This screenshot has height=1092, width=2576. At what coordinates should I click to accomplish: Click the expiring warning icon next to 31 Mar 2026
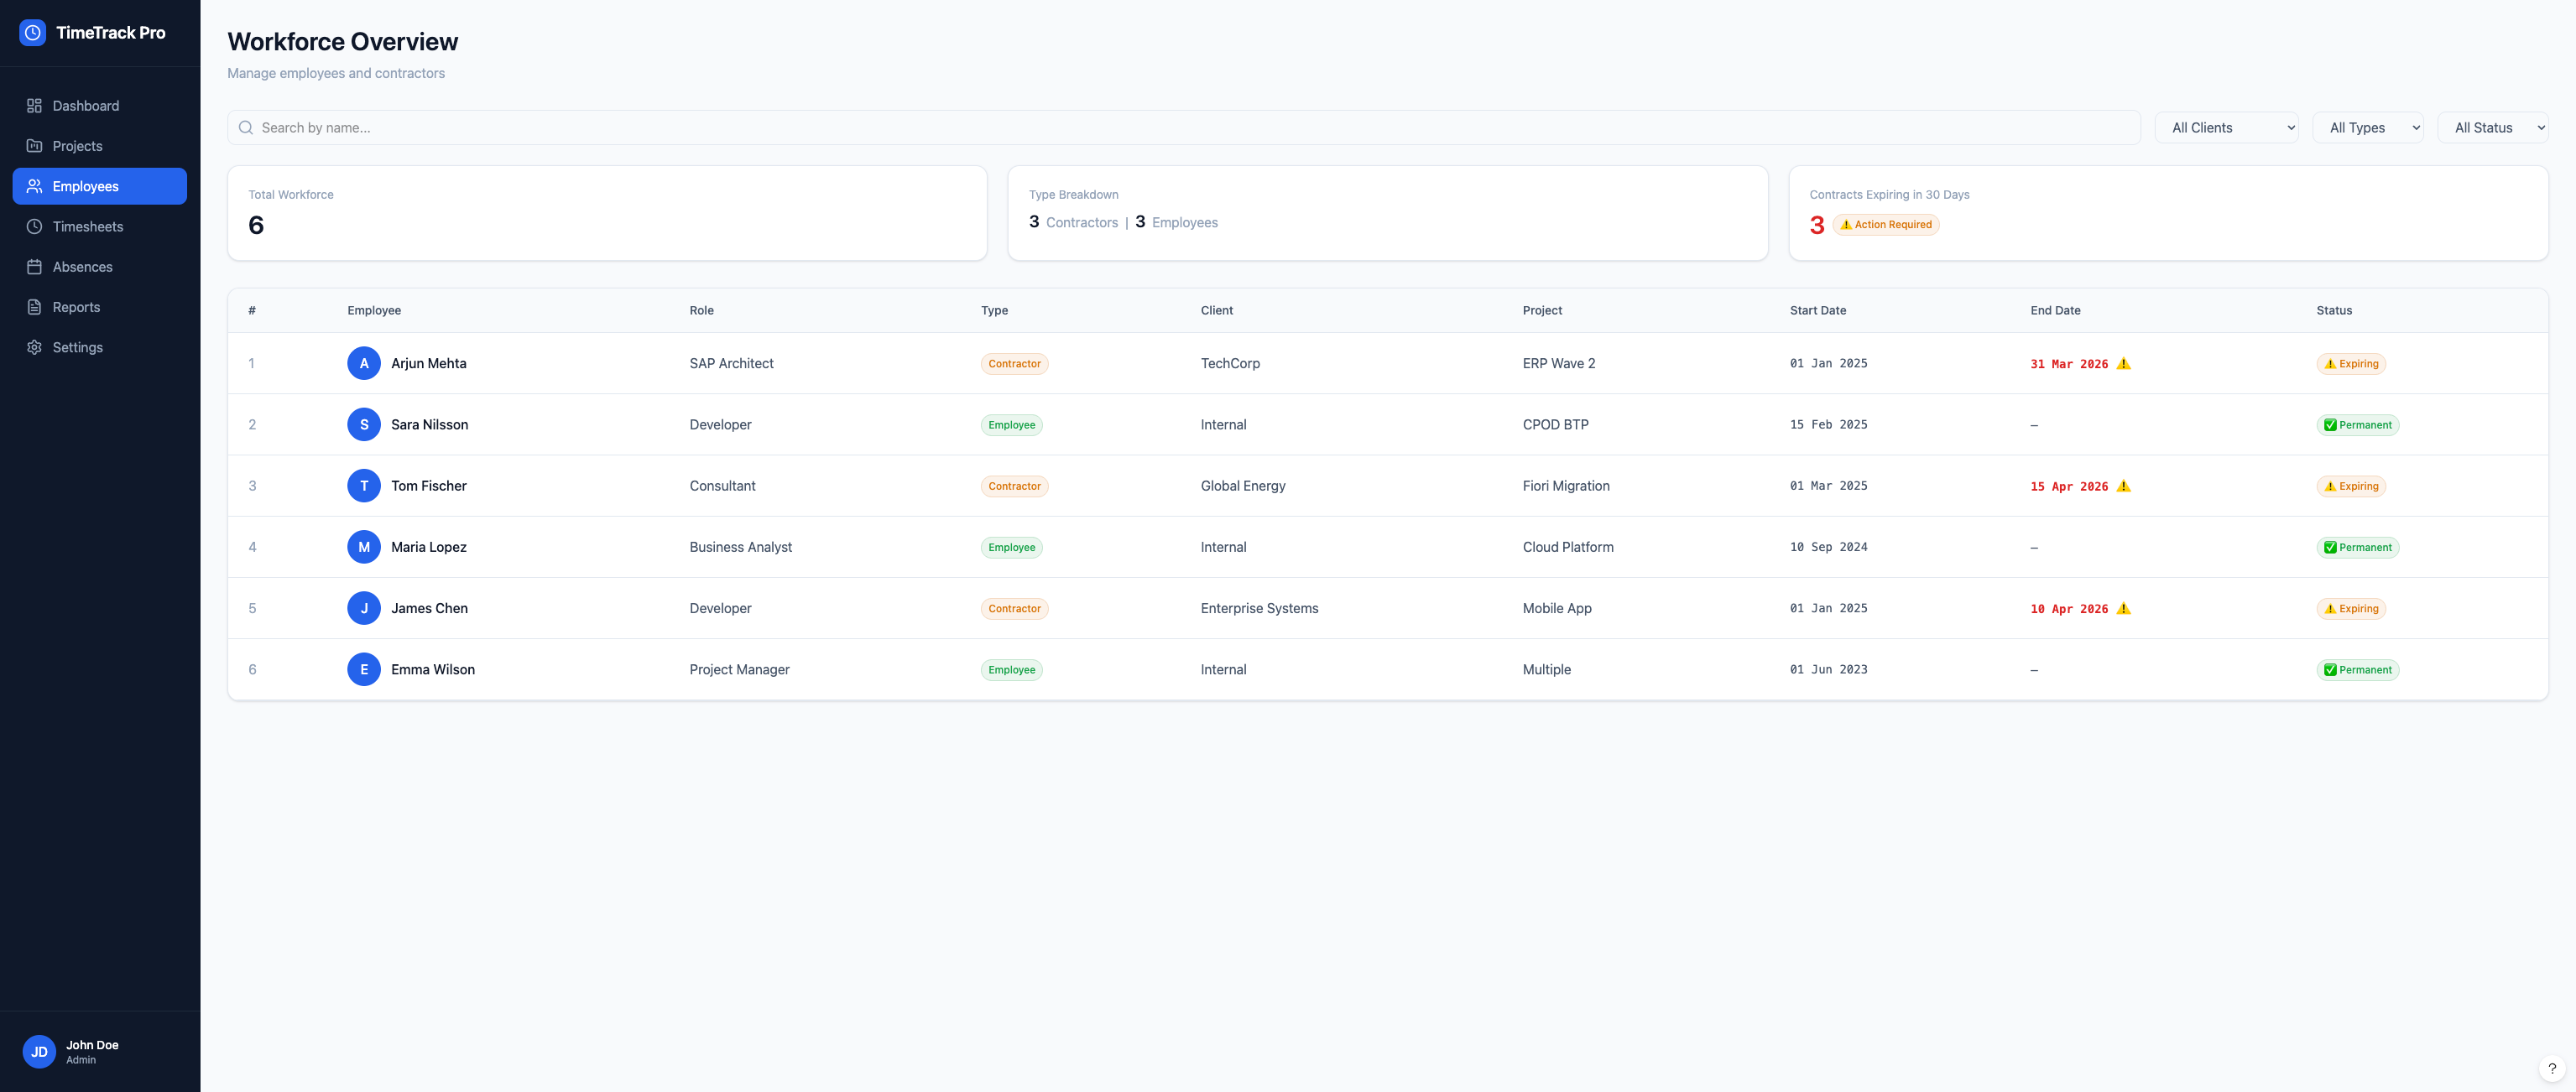[2125, 364]
